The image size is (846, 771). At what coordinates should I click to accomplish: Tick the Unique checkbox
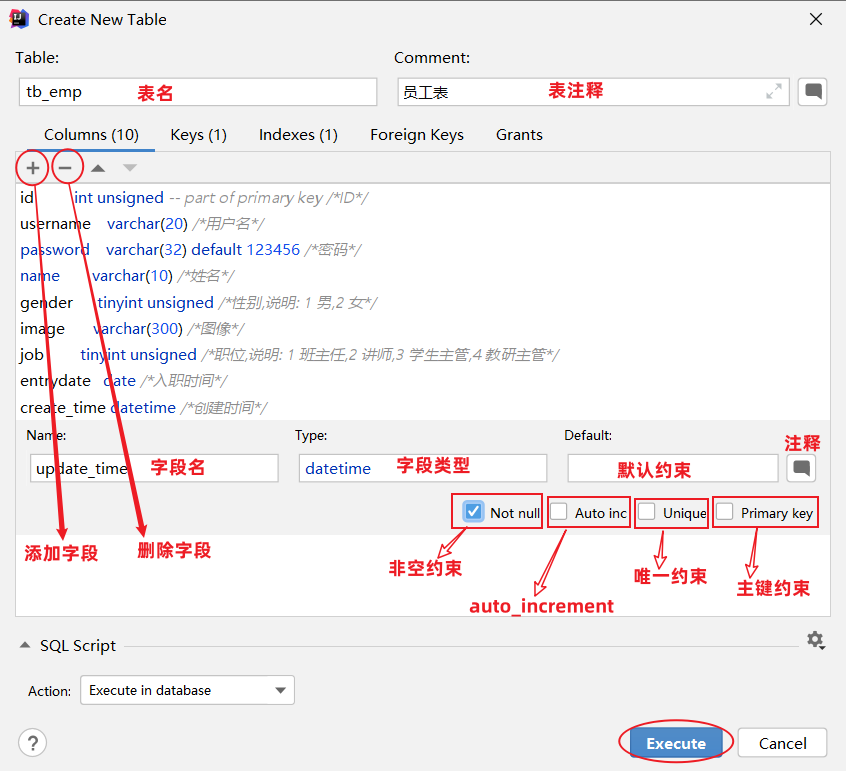click(647, 512)
